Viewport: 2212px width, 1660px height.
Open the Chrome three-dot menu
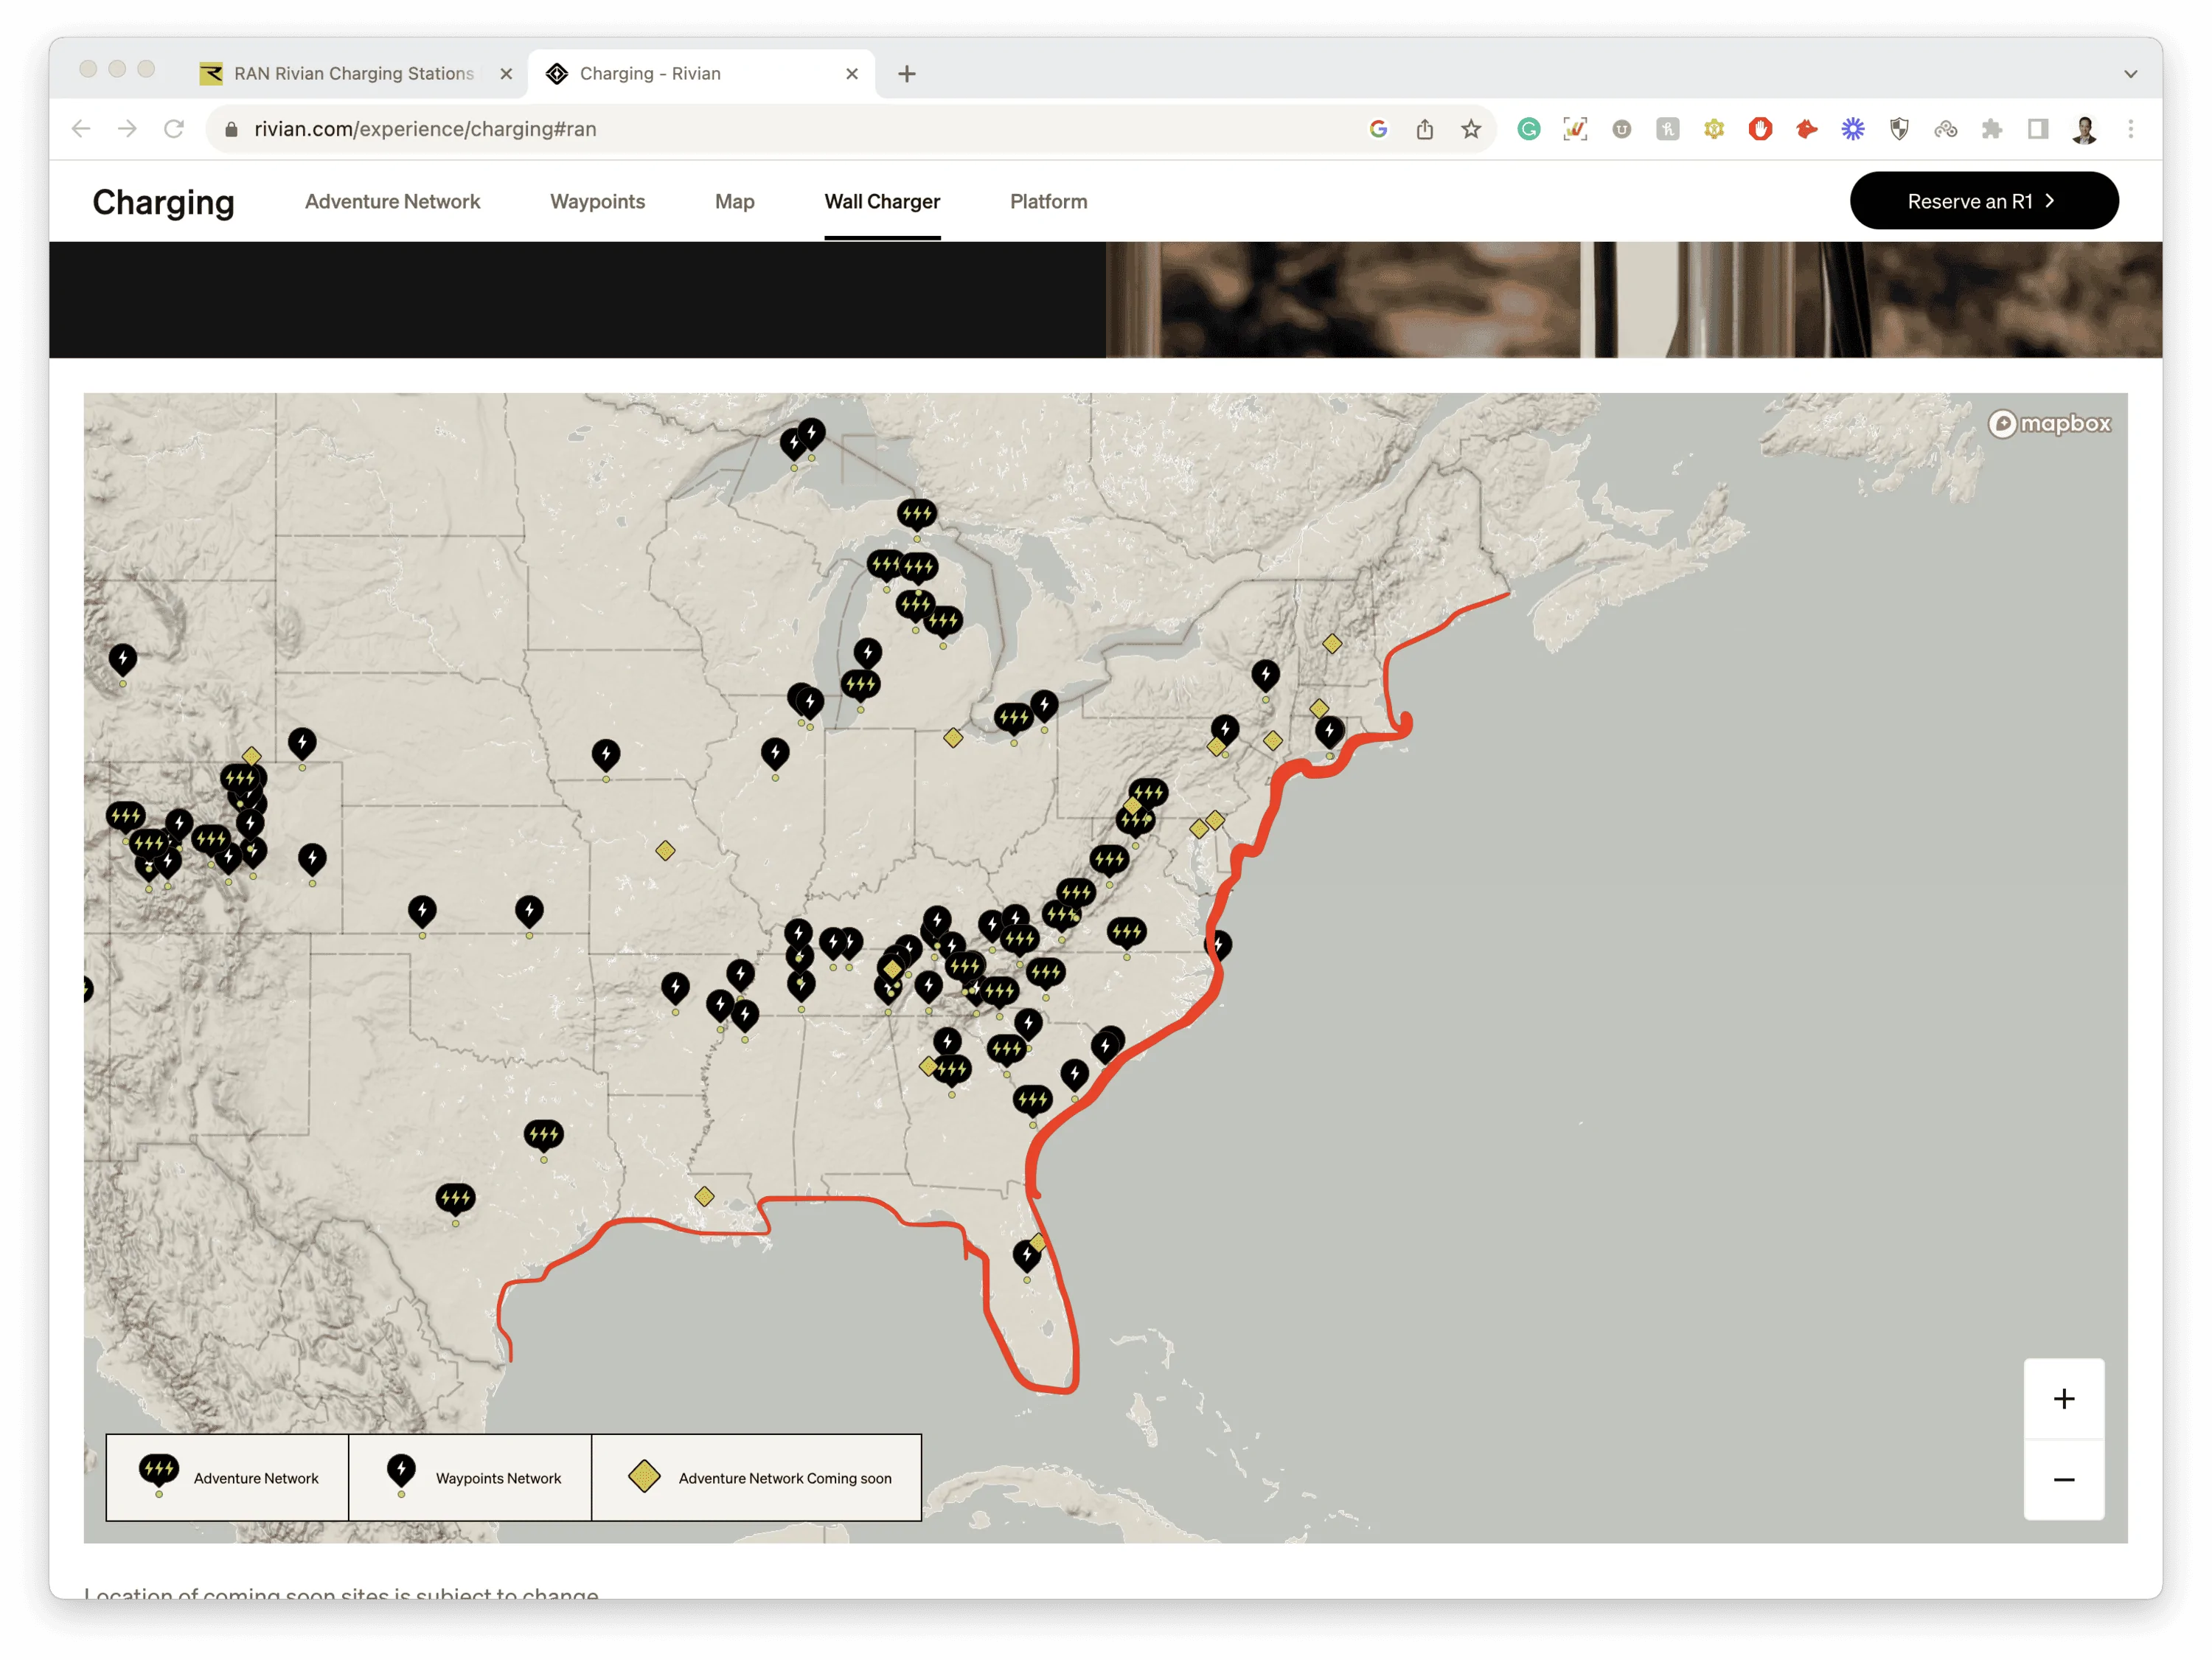click(2131, 129)
